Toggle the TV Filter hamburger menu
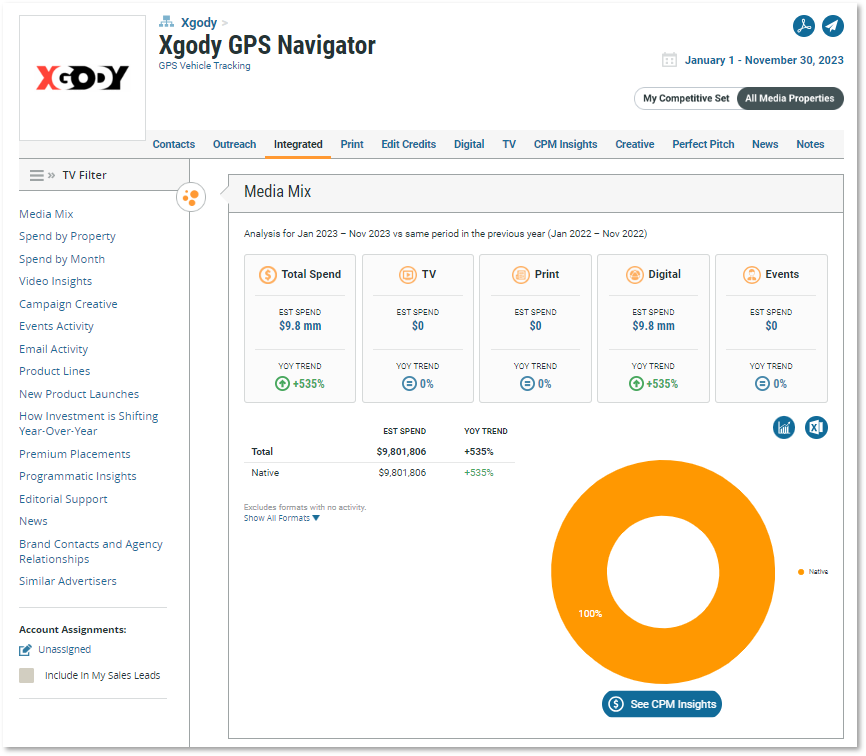Viewport: 866px width, 756px height. (36, 175)
